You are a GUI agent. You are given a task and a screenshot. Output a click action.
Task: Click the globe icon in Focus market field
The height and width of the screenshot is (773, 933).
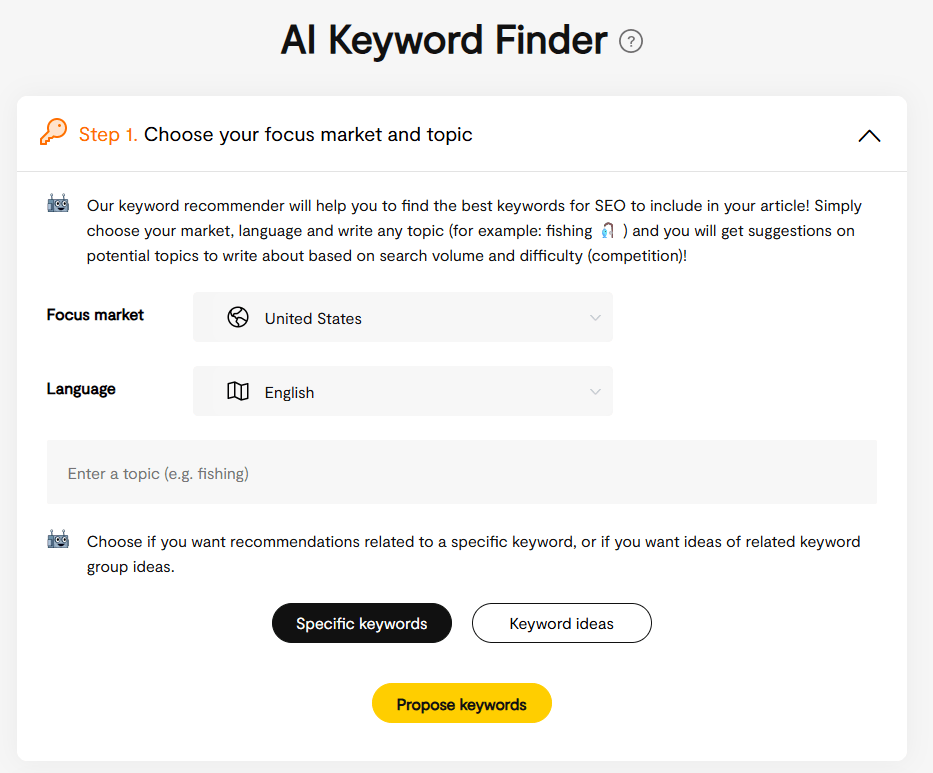(x=238, y=317)
